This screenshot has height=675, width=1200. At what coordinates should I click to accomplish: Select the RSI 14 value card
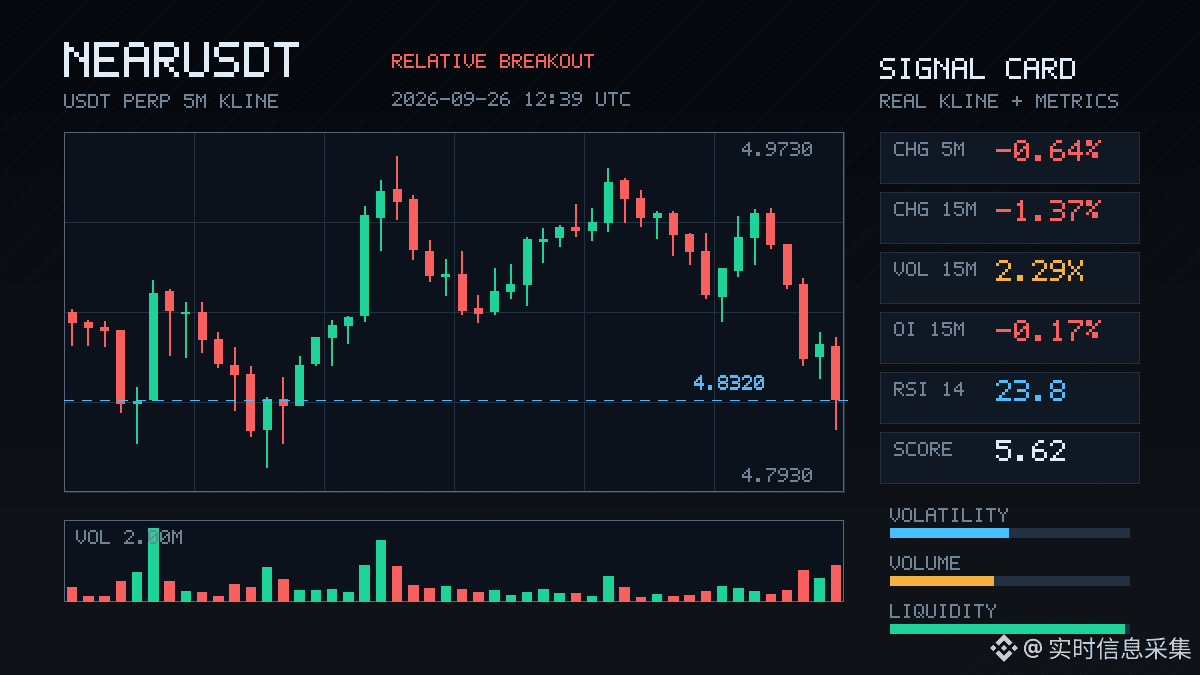click(1009, 398)
